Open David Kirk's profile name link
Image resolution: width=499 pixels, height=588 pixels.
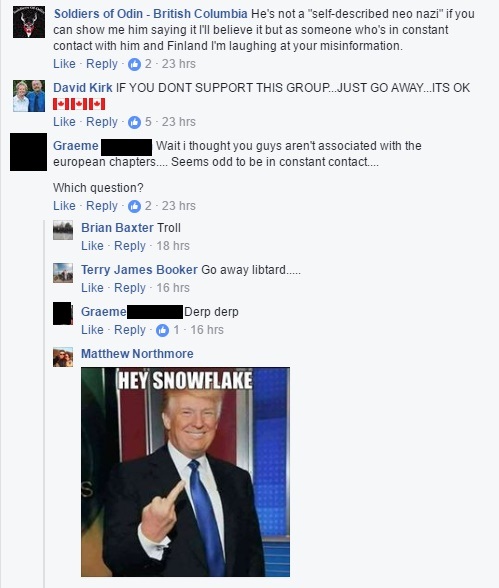[82, 88]
